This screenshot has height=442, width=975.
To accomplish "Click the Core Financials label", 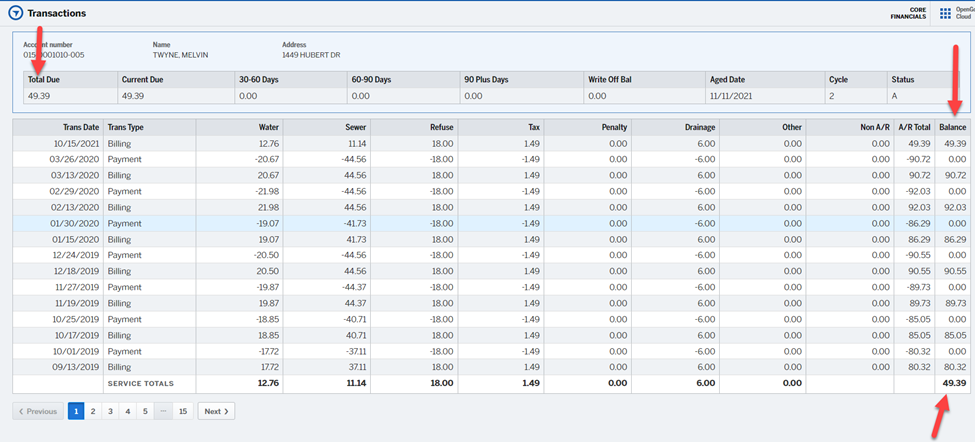I will tap(909, 13).
